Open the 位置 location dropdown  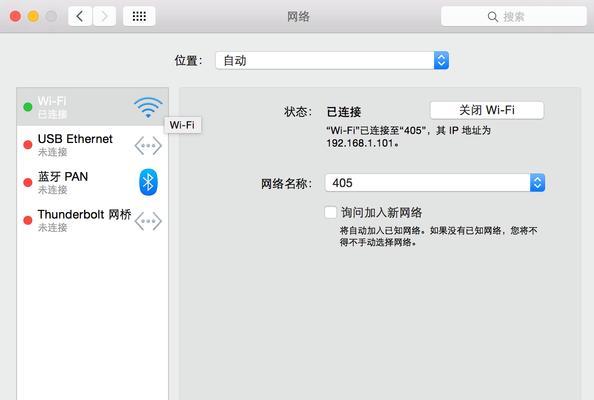pyautogui.click(x=332, y=60)
